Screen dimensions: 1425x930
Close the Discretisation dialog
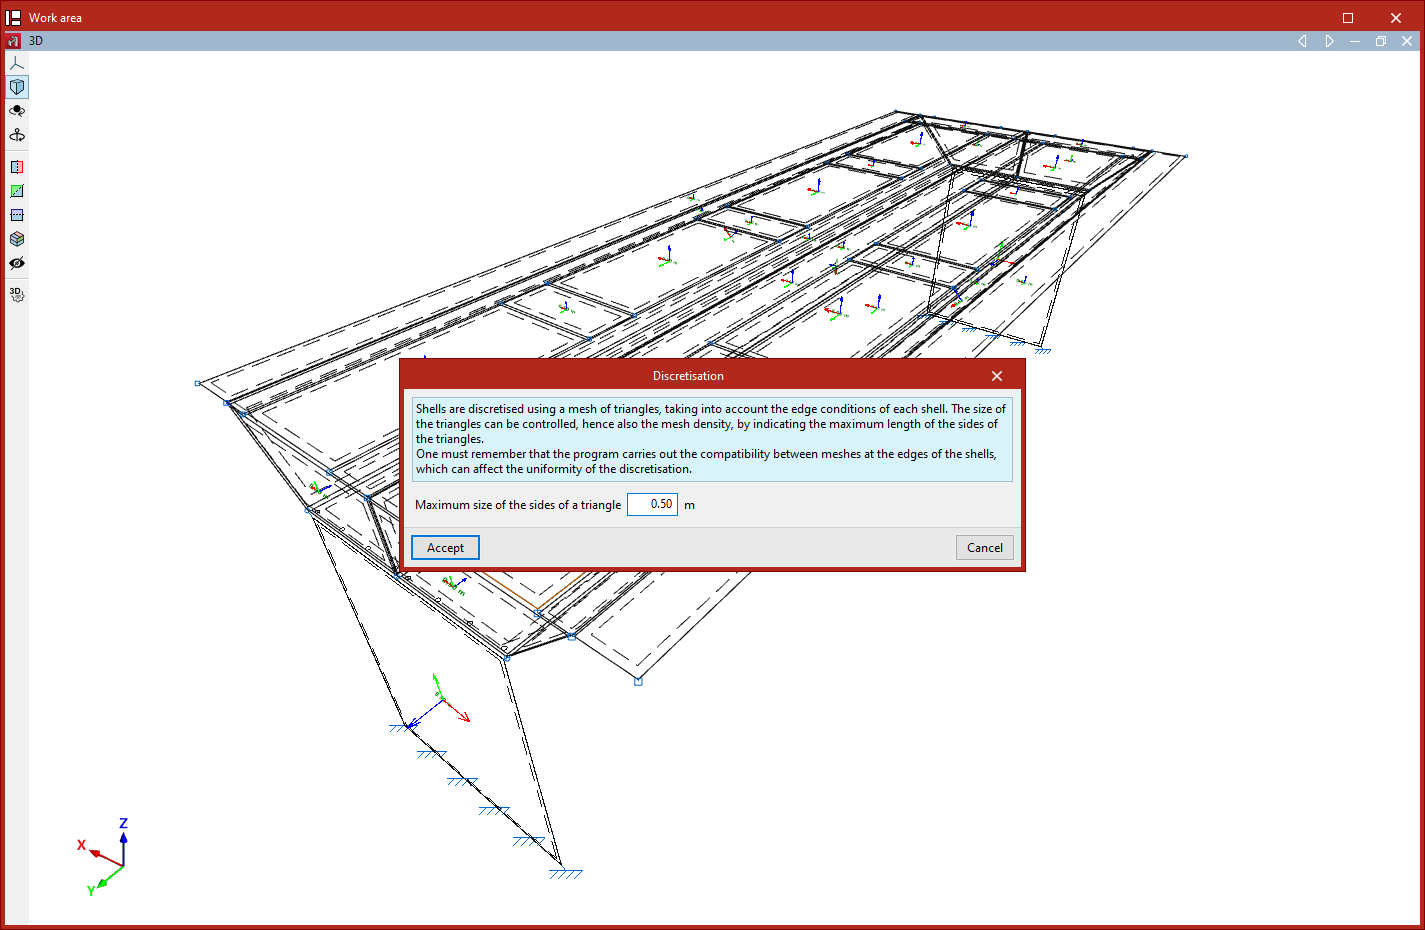[997, 376]
